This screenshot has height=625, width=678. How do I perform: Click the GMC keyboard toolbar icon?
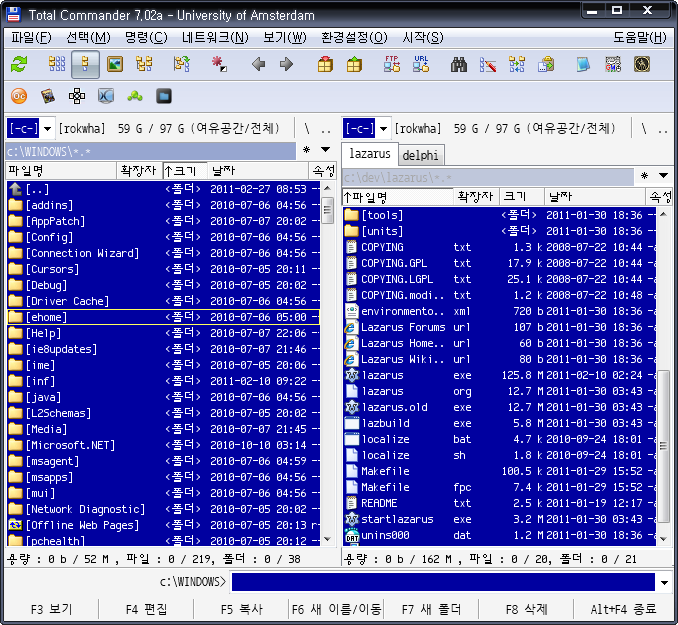(613, 64)
